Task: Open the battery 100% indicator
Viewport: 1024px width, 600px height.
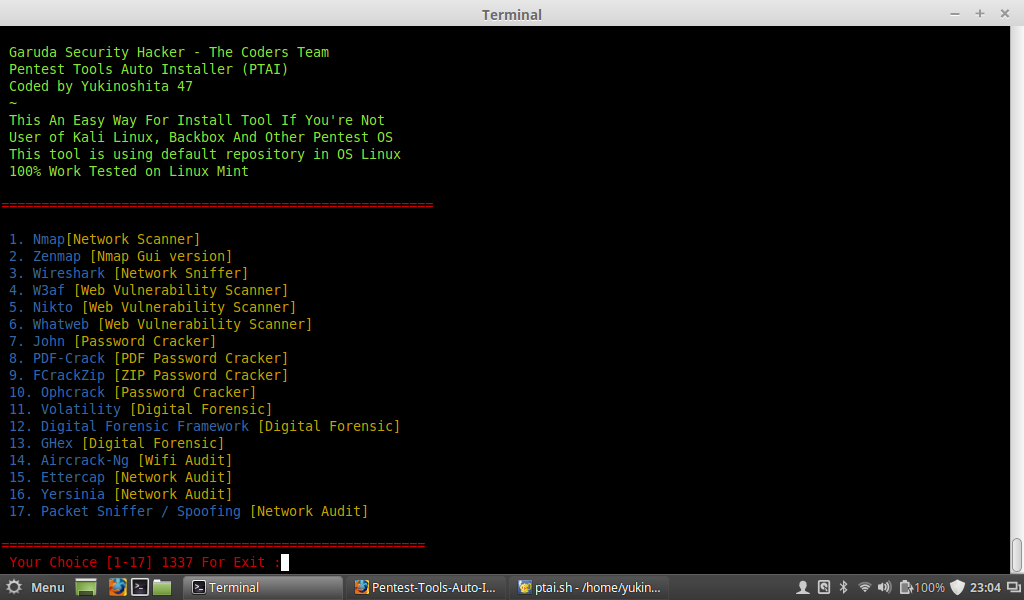Action: click(x=922, y=588)
